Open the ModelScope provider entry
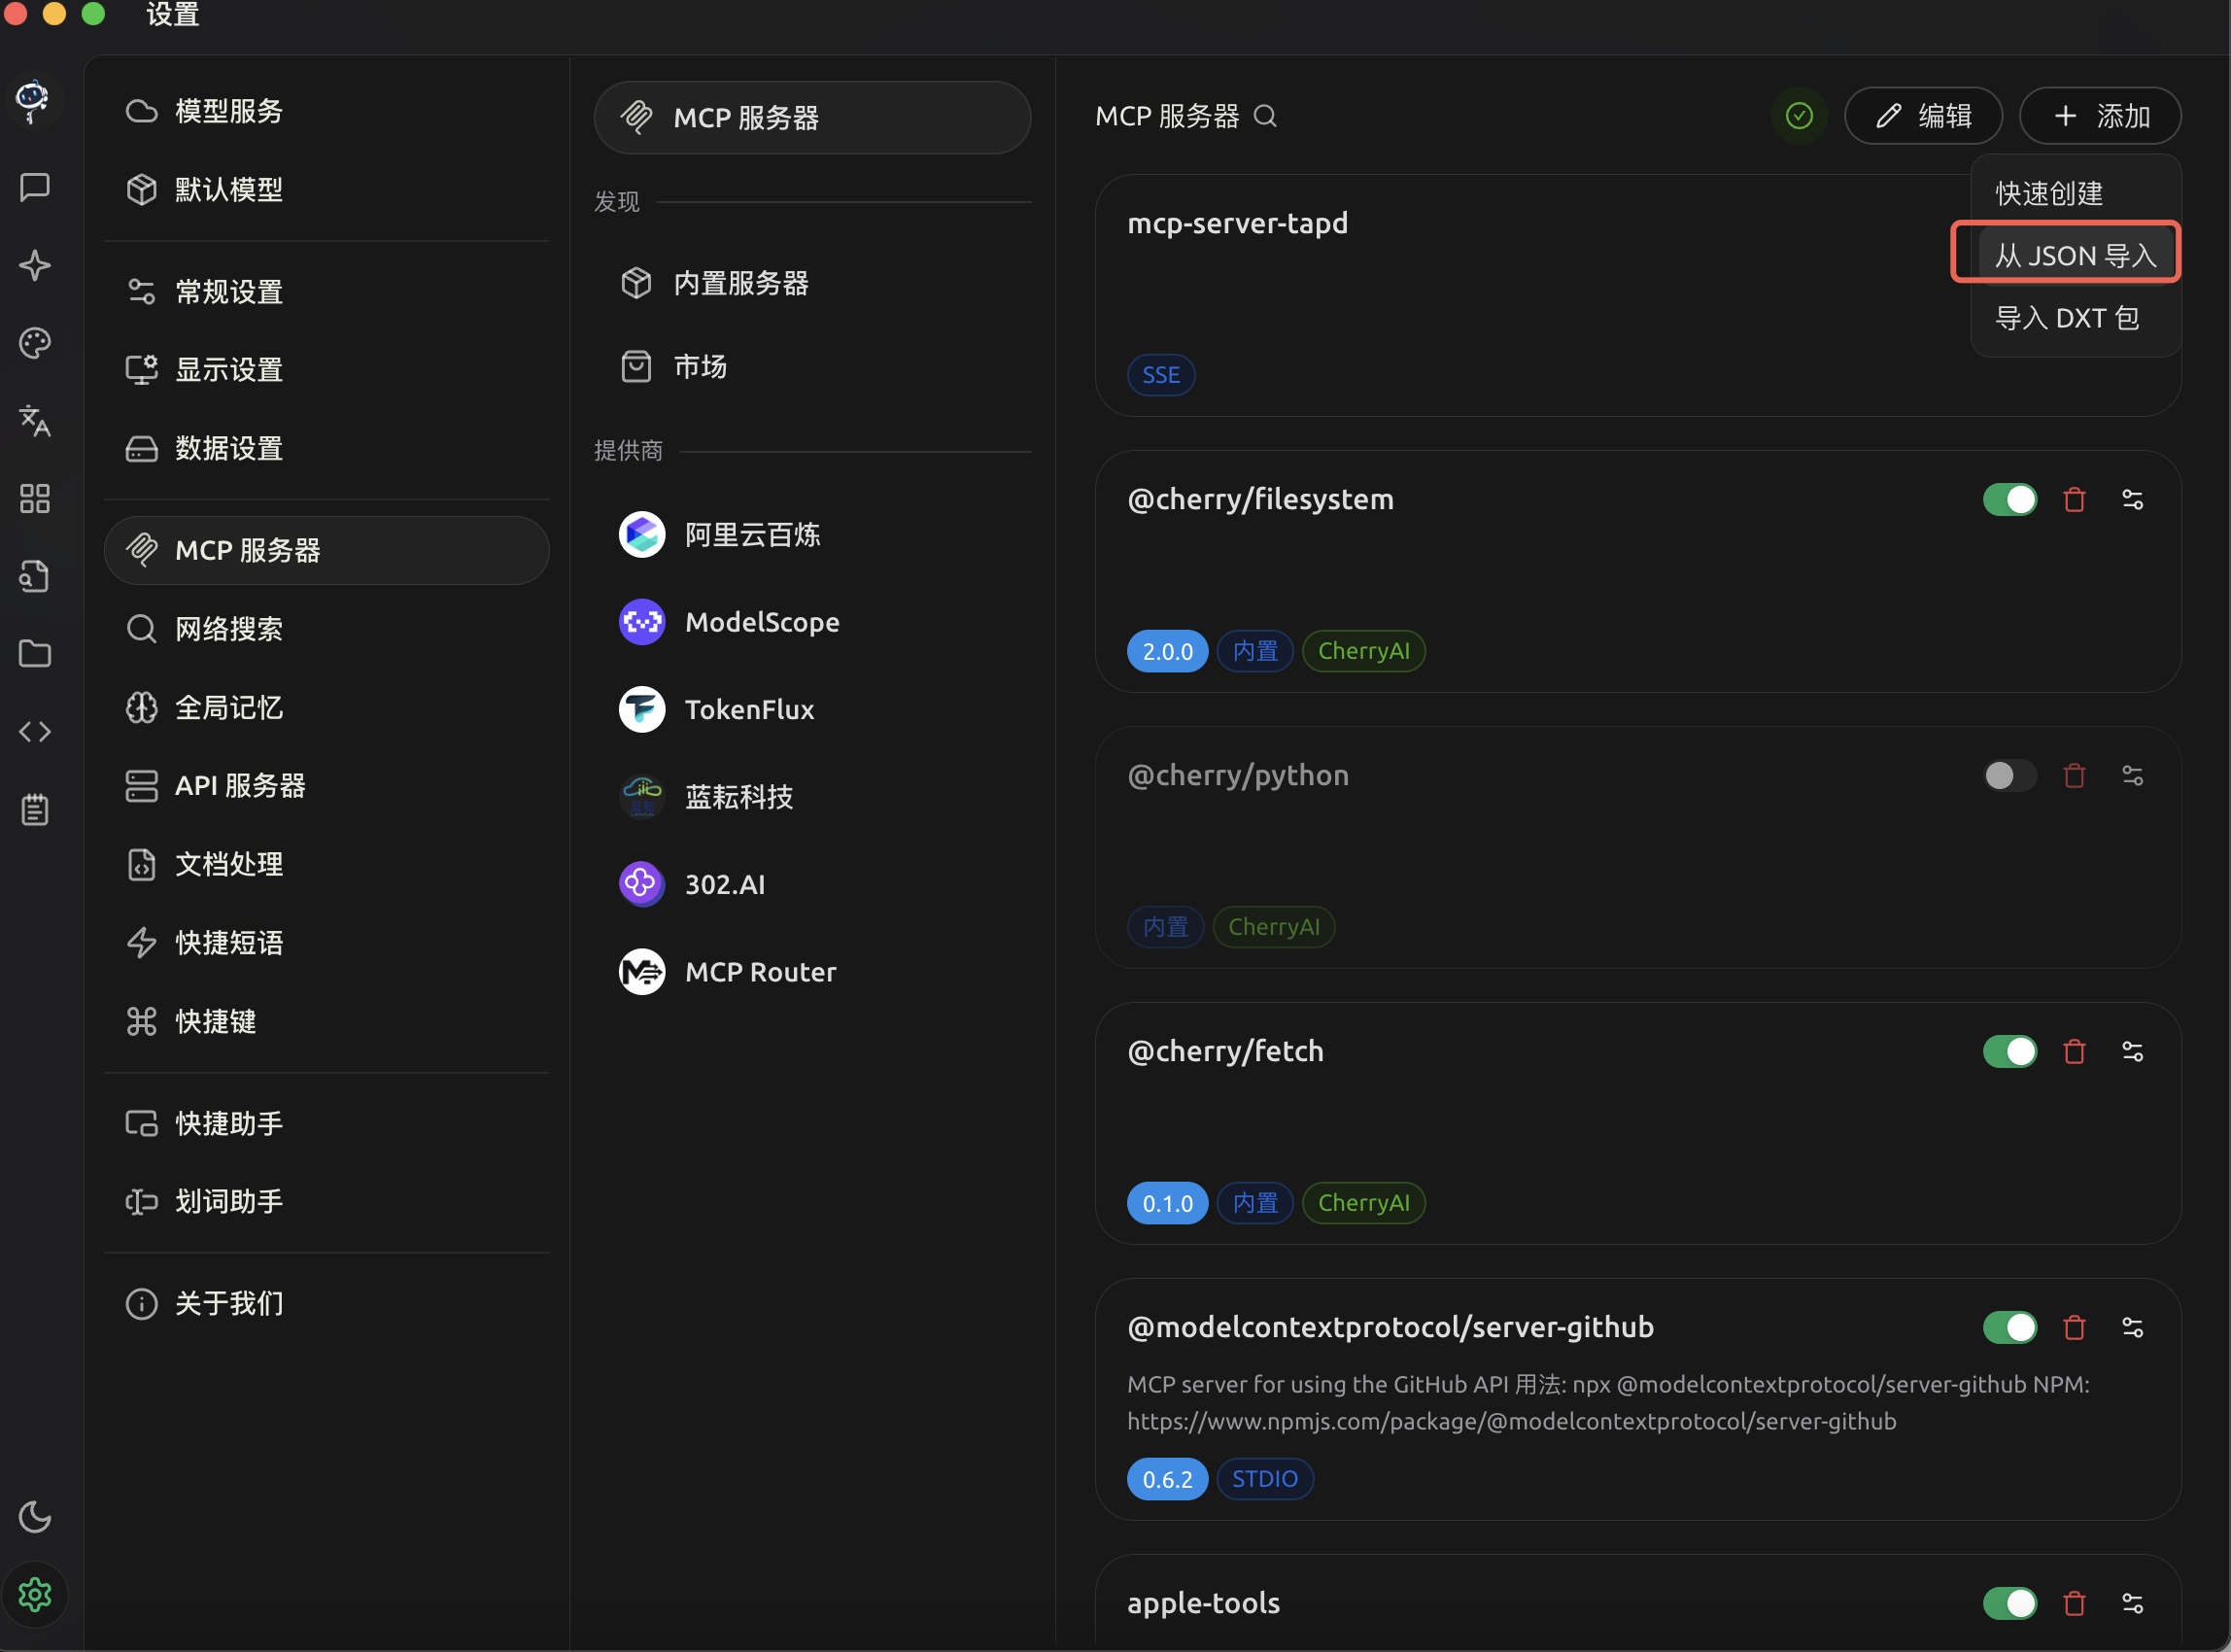 pos(761,622)
